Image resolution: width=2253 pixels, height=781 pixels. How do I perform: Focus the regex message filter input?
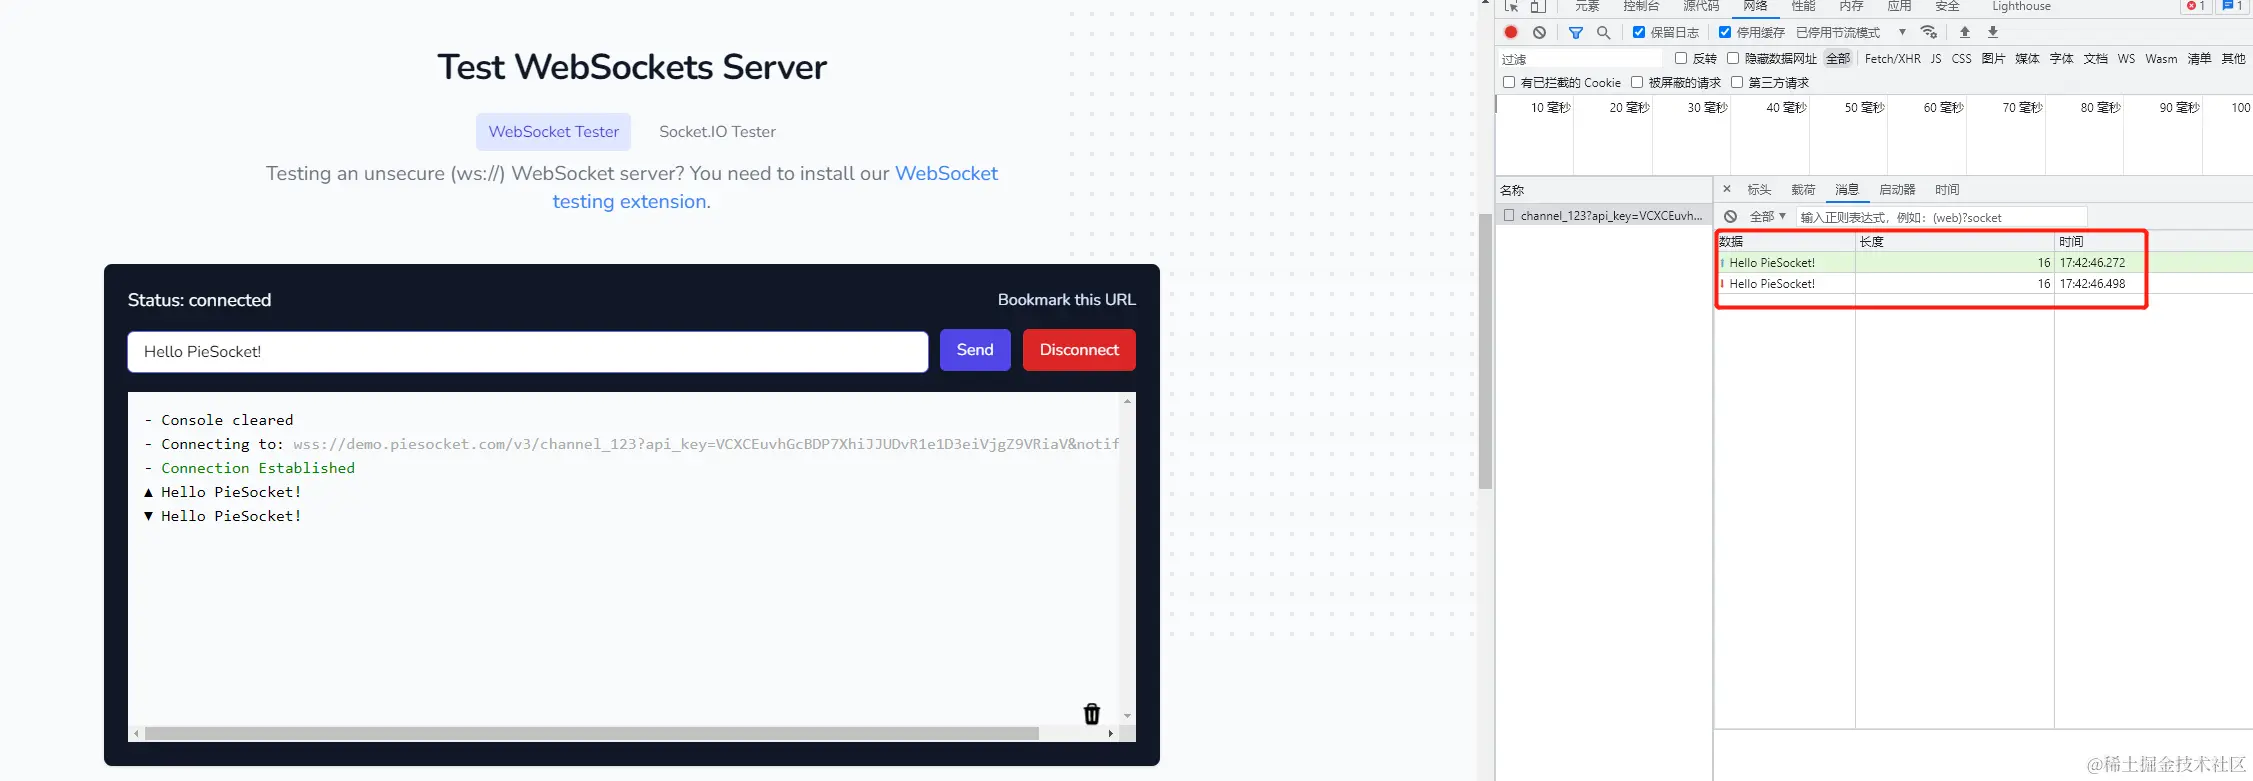[1942, 217]
